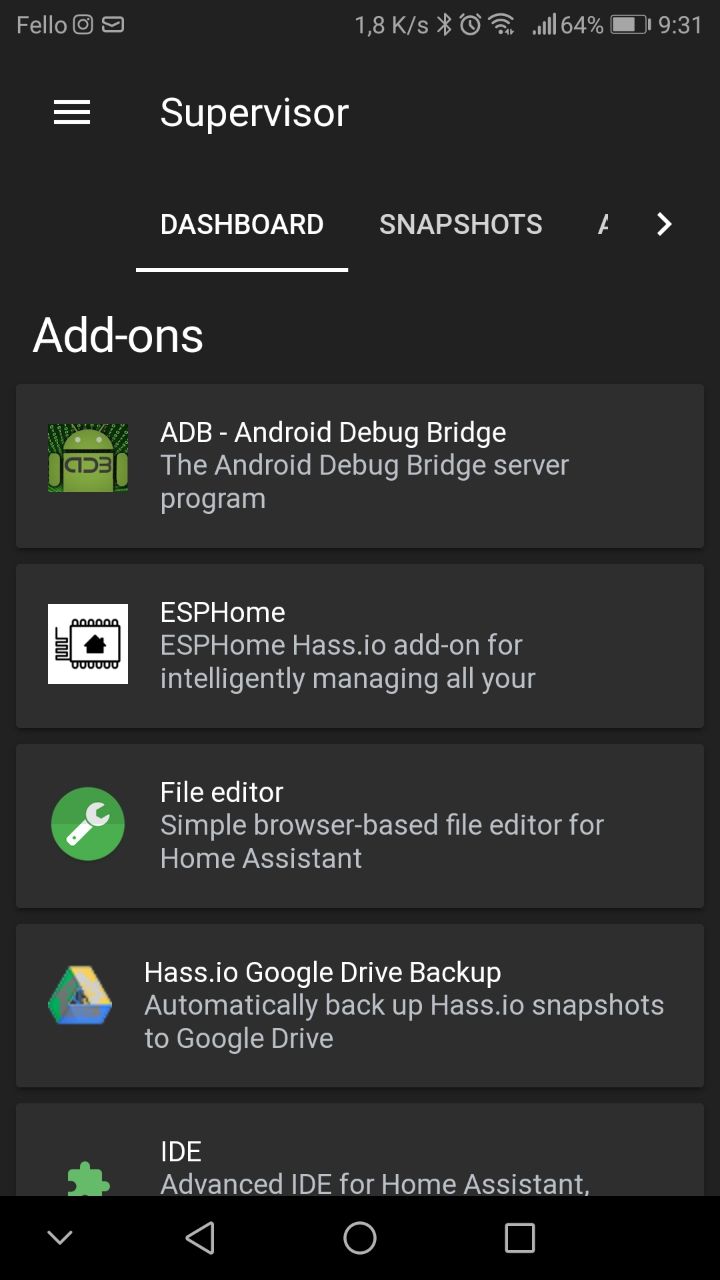Switch to the SNAPSHOTS tab
Screen dimensions: 720x1280
point(460,224)
